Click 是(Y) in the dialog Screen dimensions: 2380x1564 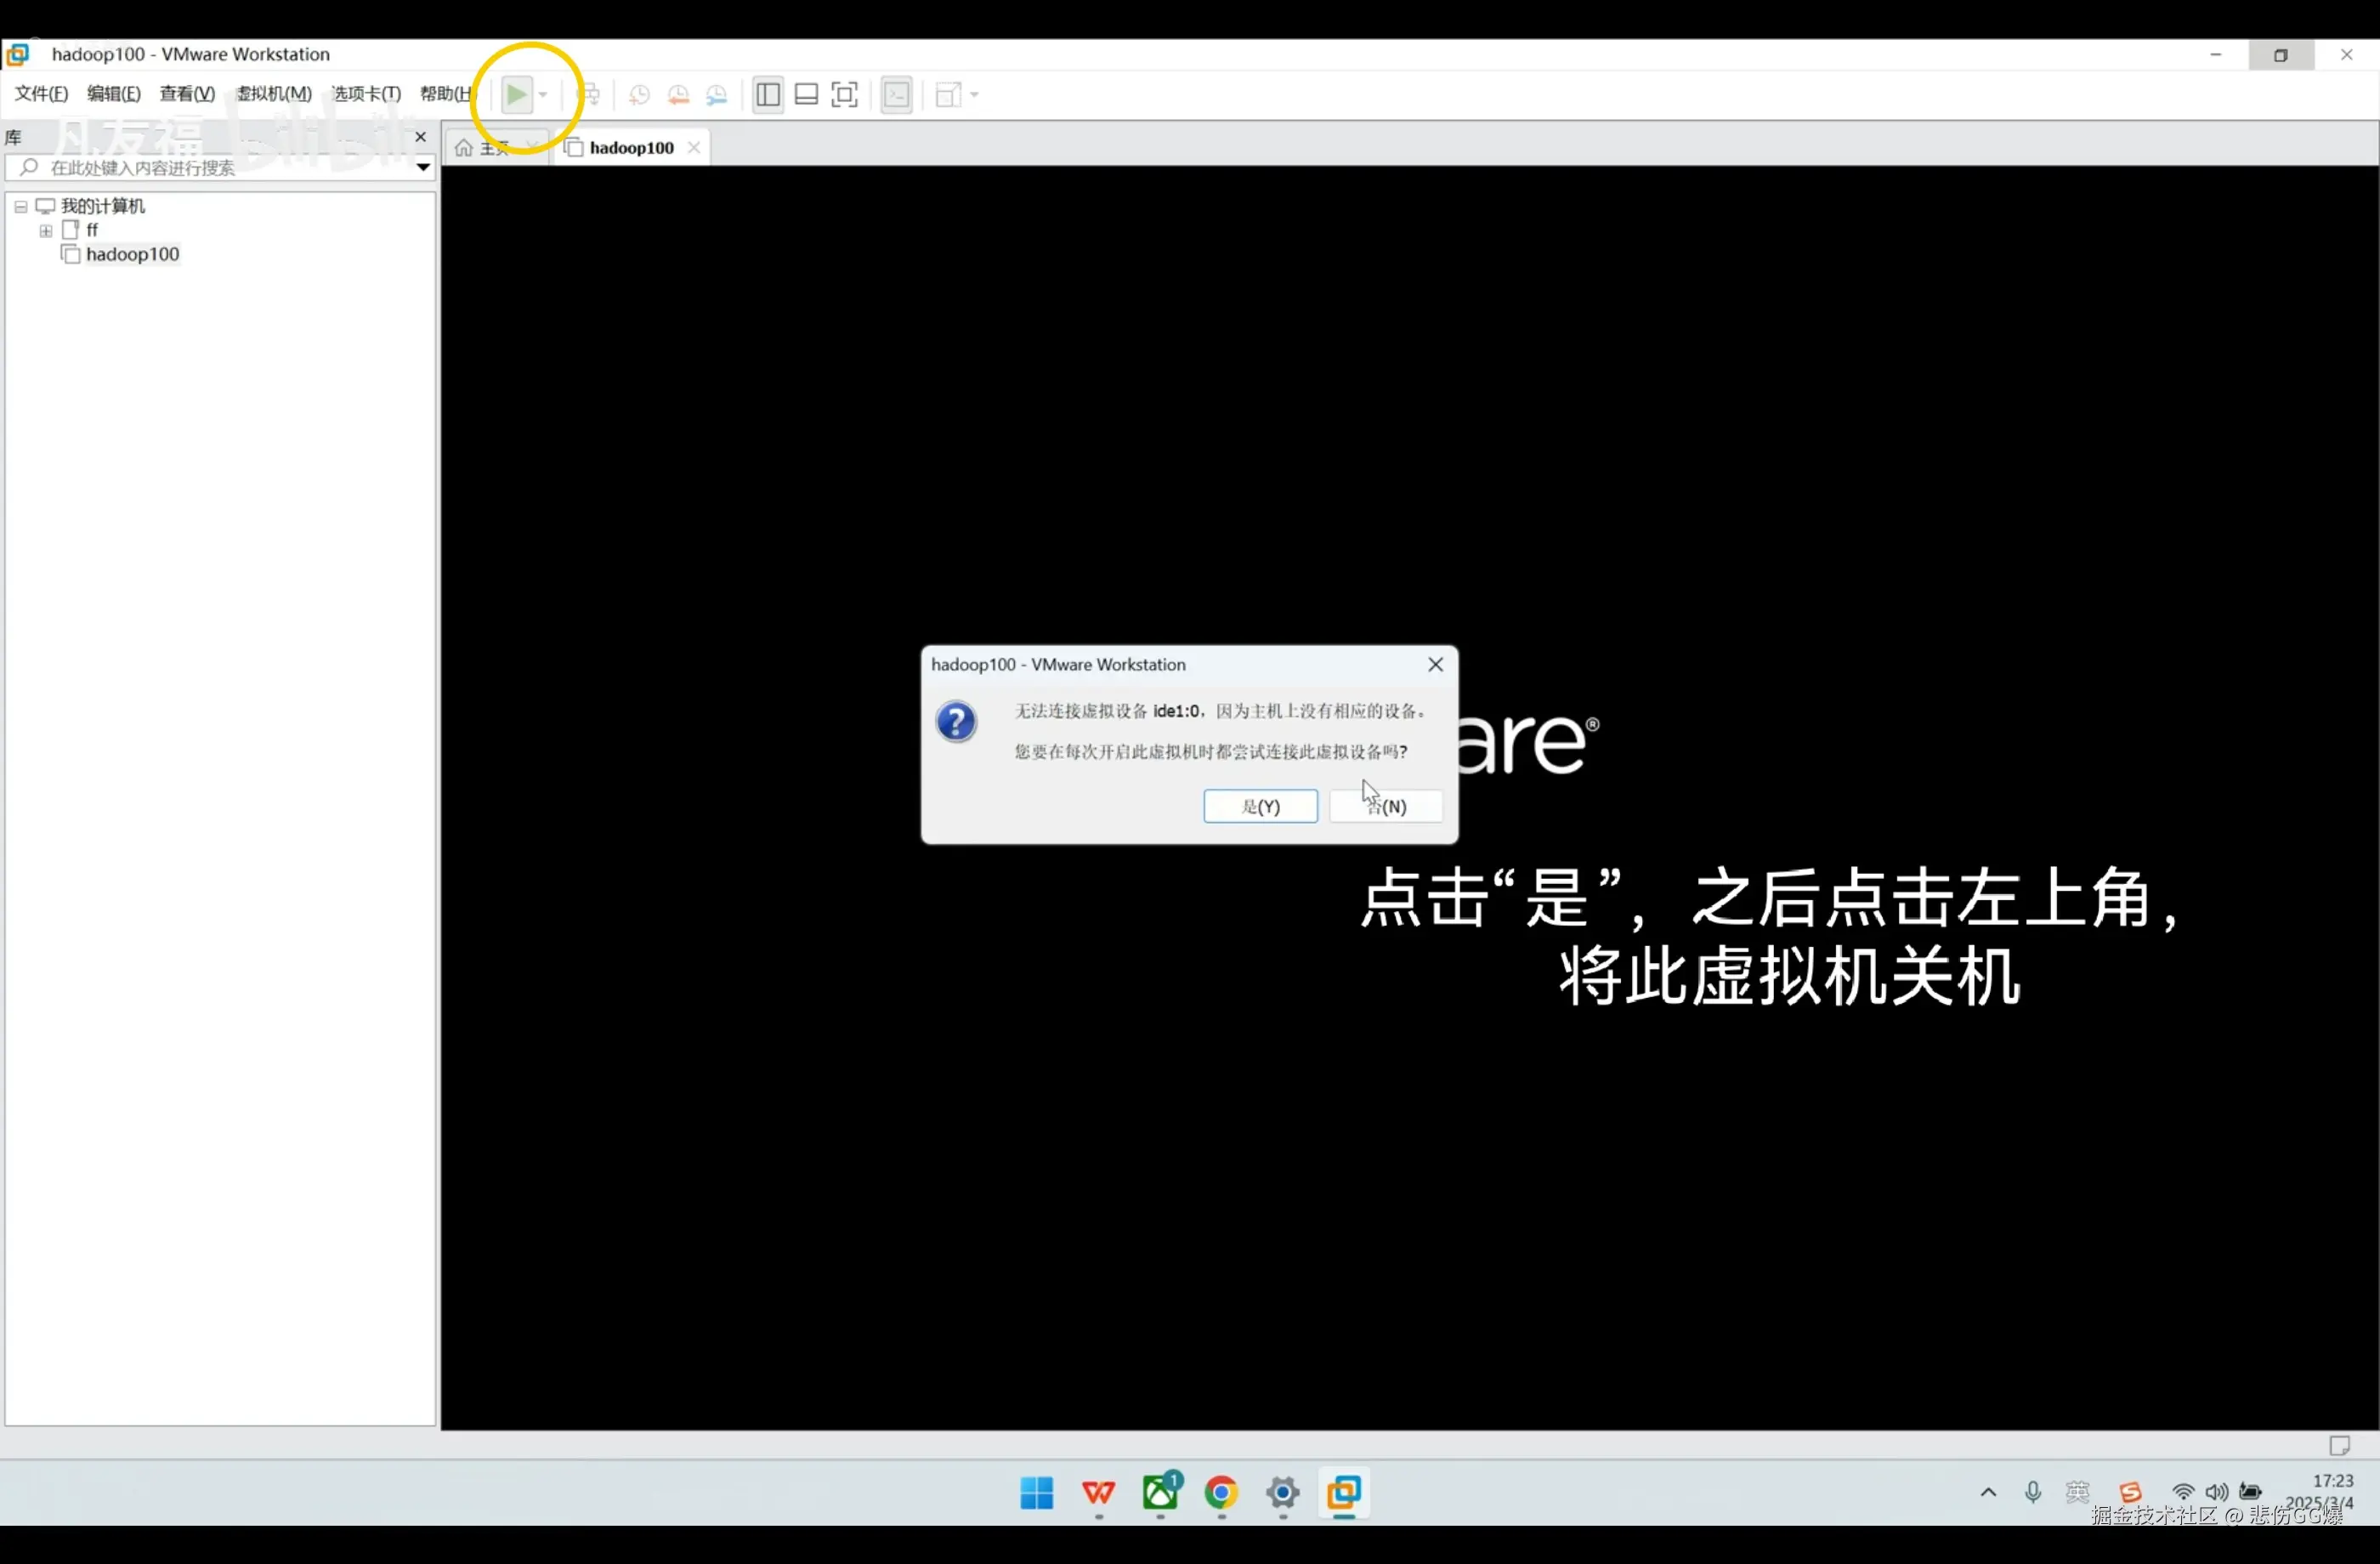coord(1260,806)
